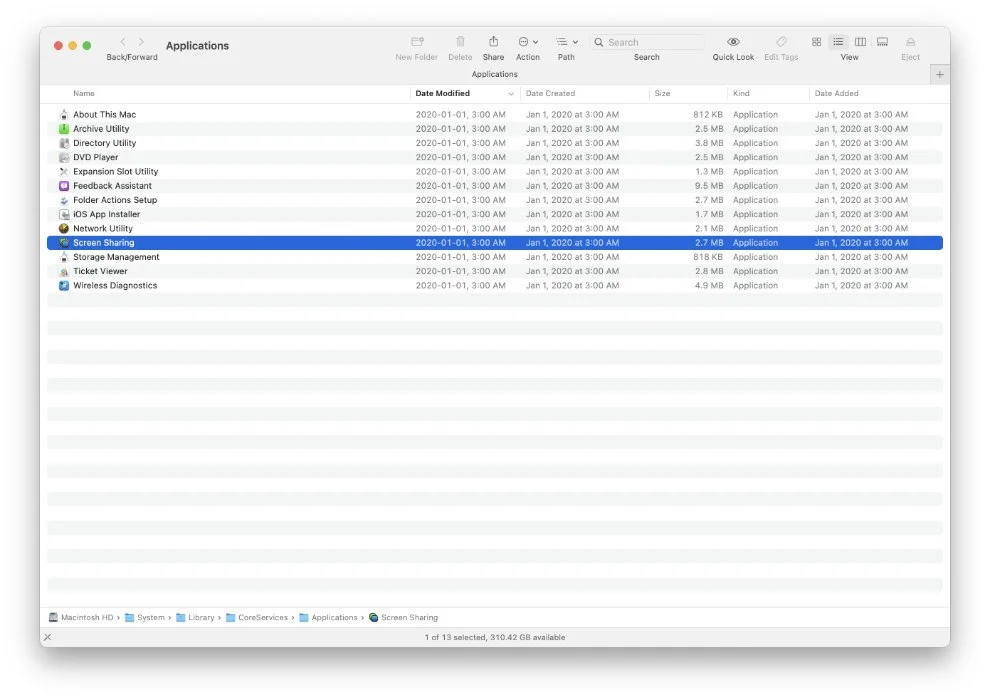
Task: Select the Archive Utility icon
Action: click(x=64, y=129)
